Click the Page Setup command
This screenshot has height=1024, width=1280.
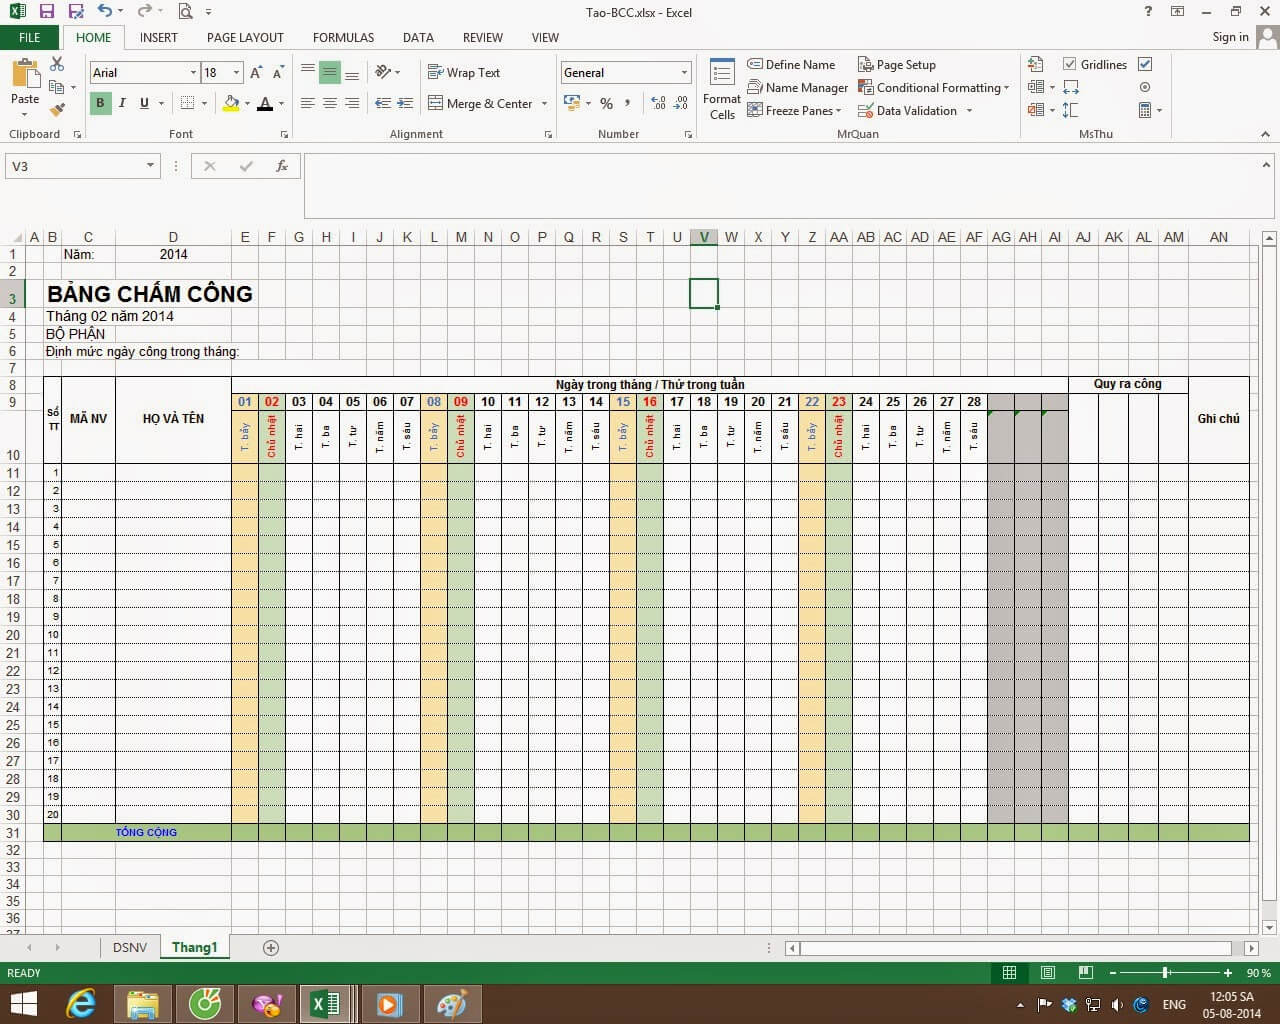coord(897,64)
